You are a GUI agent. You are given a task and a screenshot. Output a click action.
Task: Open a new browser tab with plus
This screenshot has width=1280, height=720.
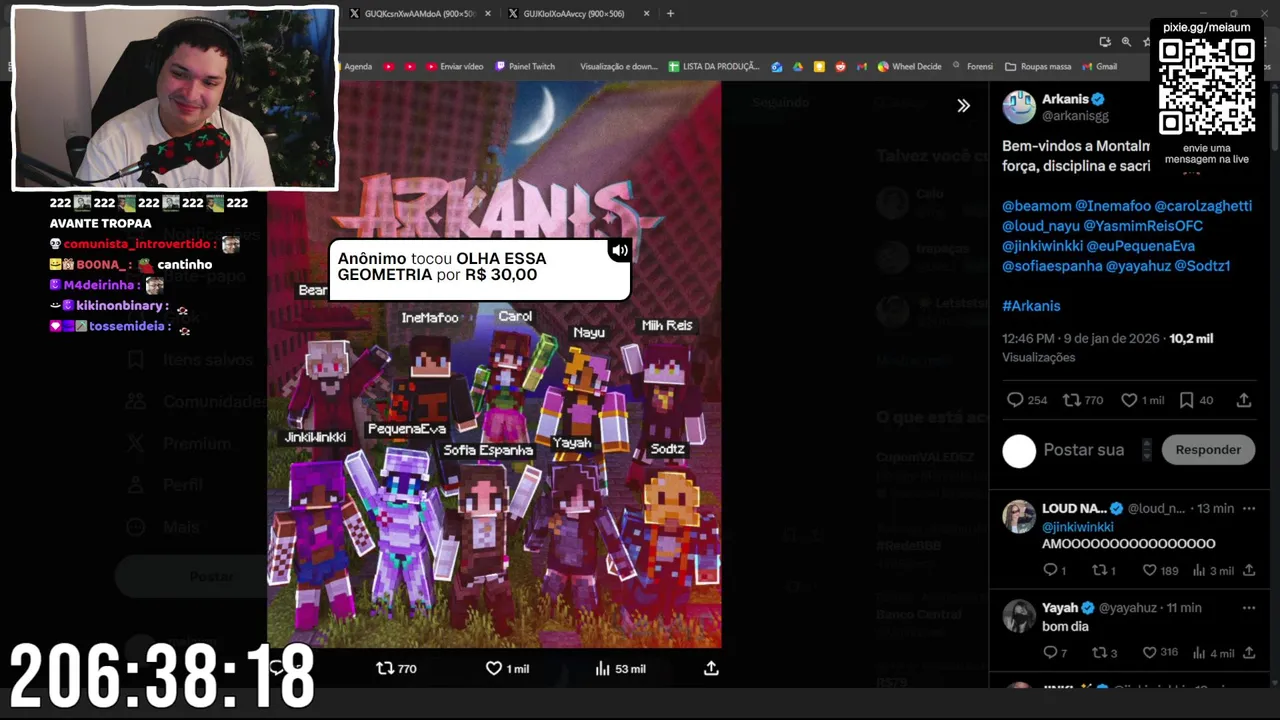tap(670, 14)
